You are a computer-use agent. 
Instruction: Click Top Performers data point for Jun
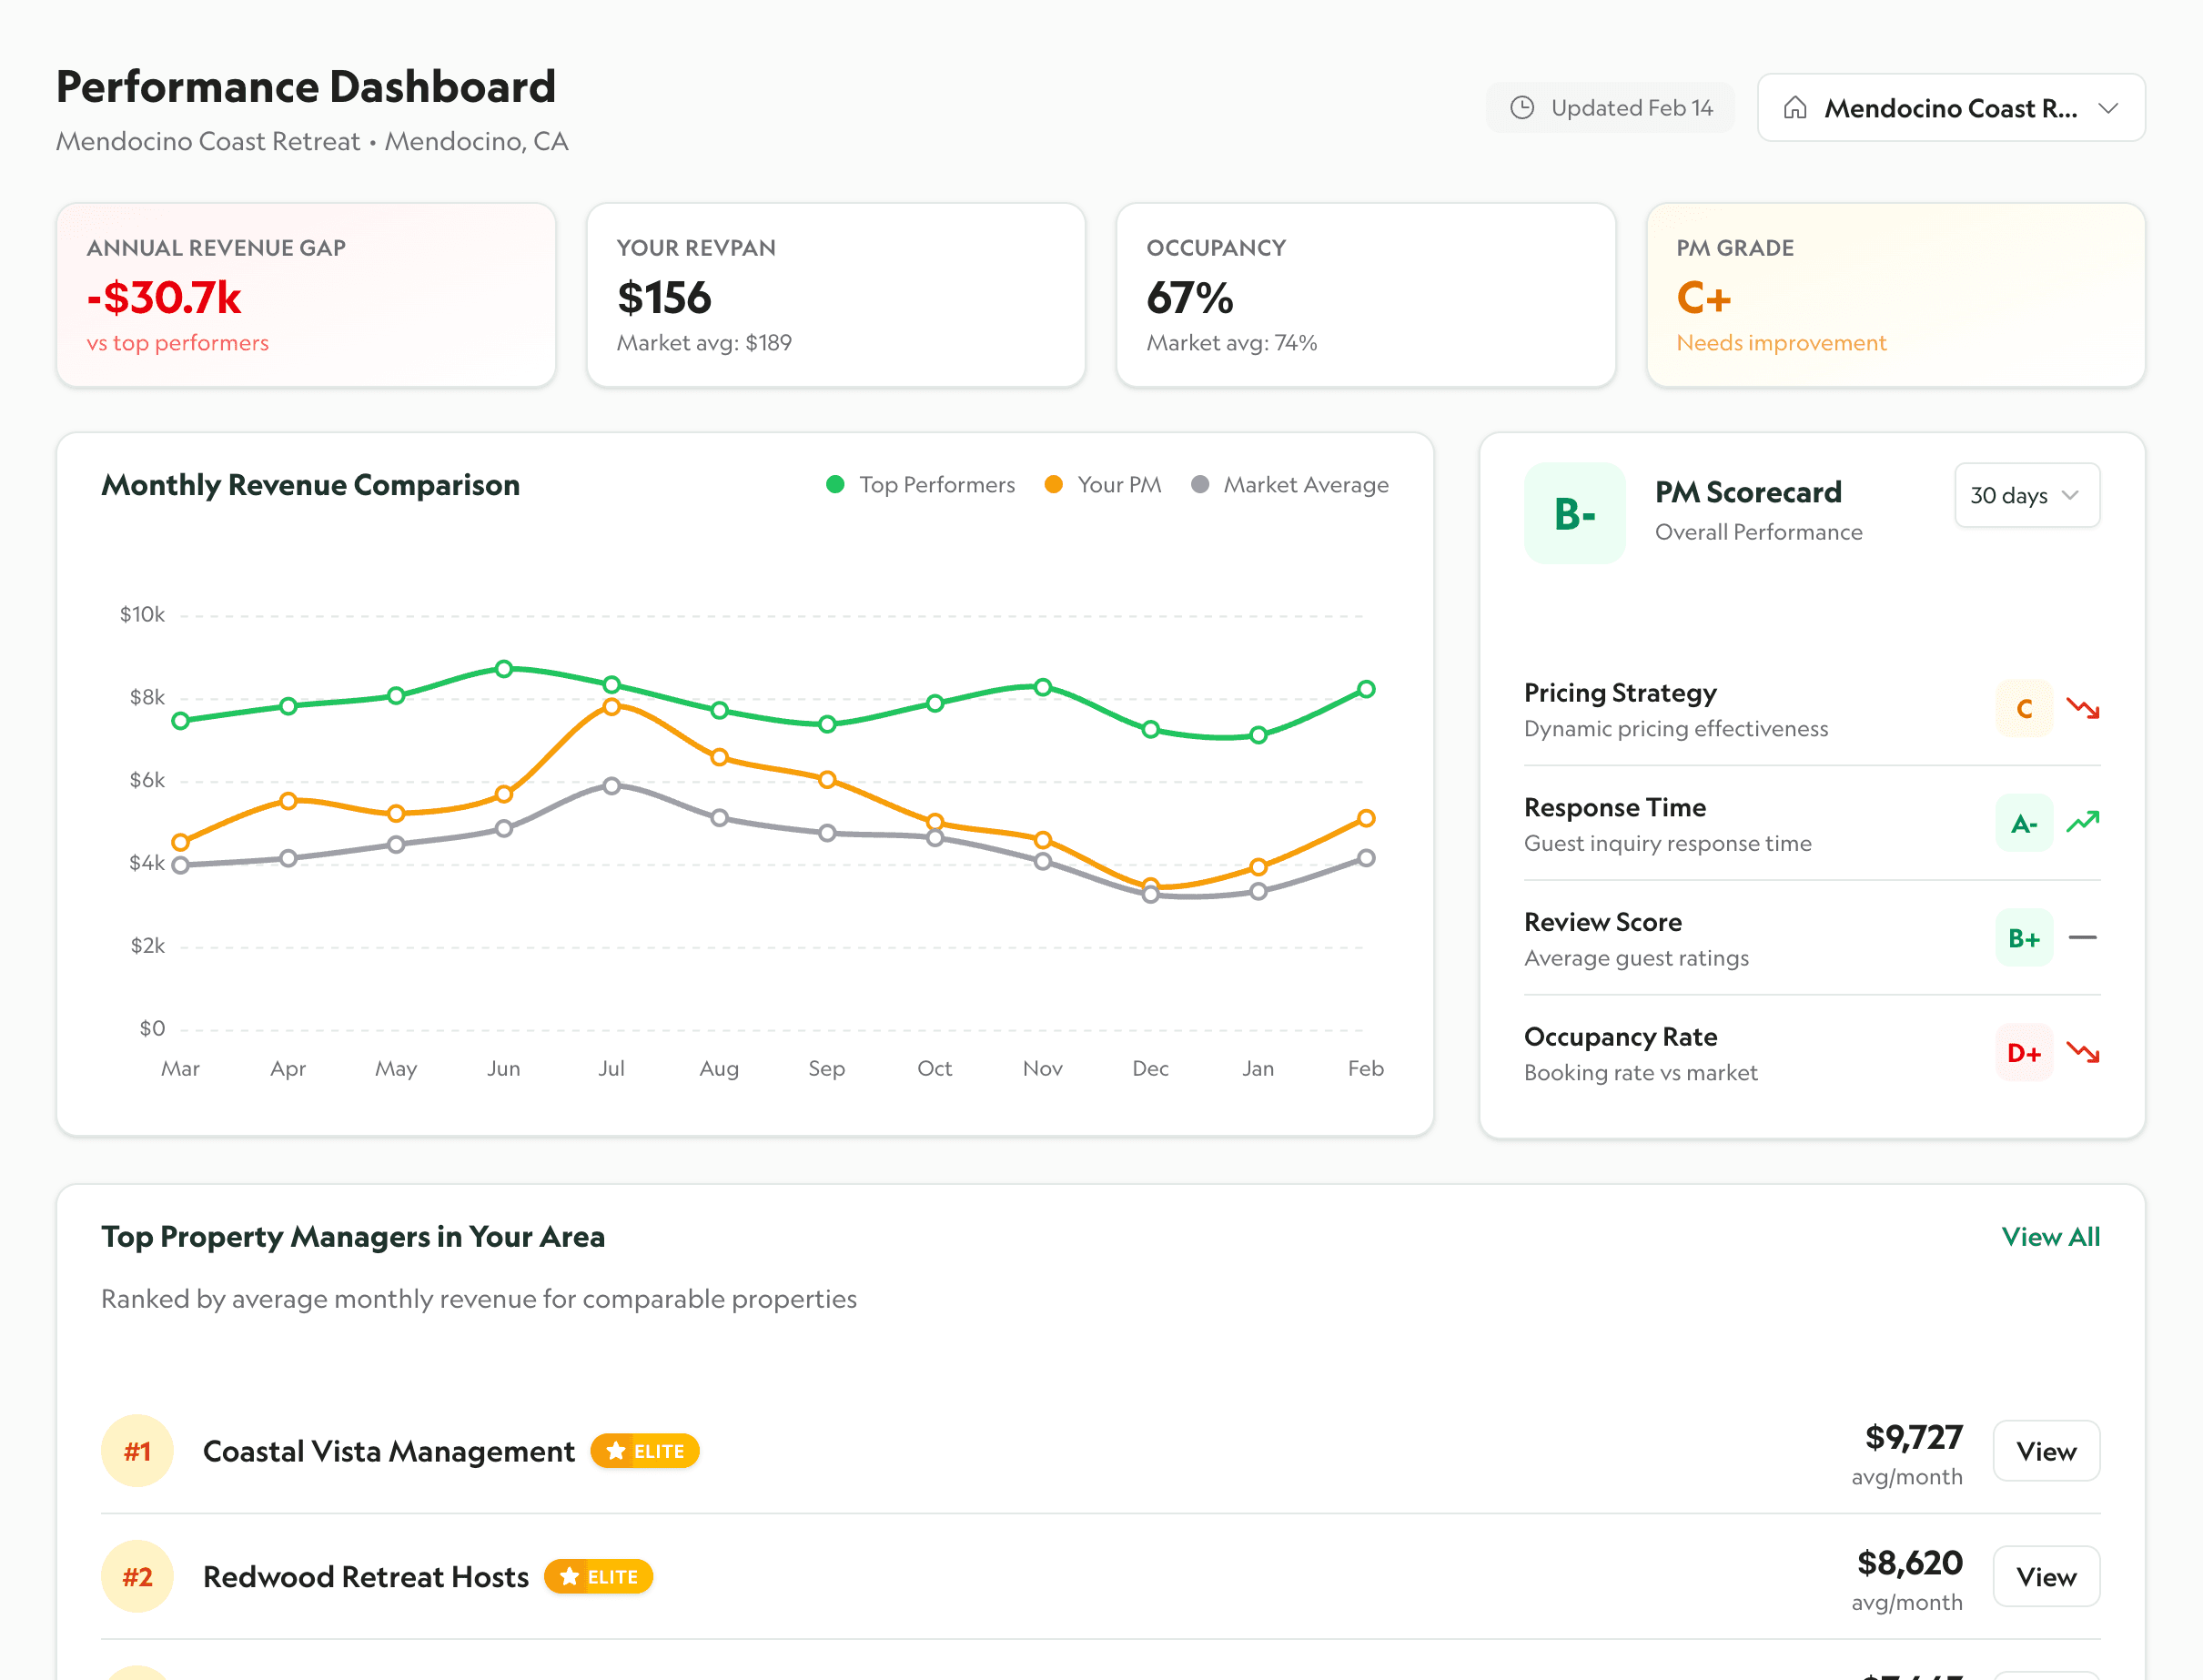click(504, 669)
